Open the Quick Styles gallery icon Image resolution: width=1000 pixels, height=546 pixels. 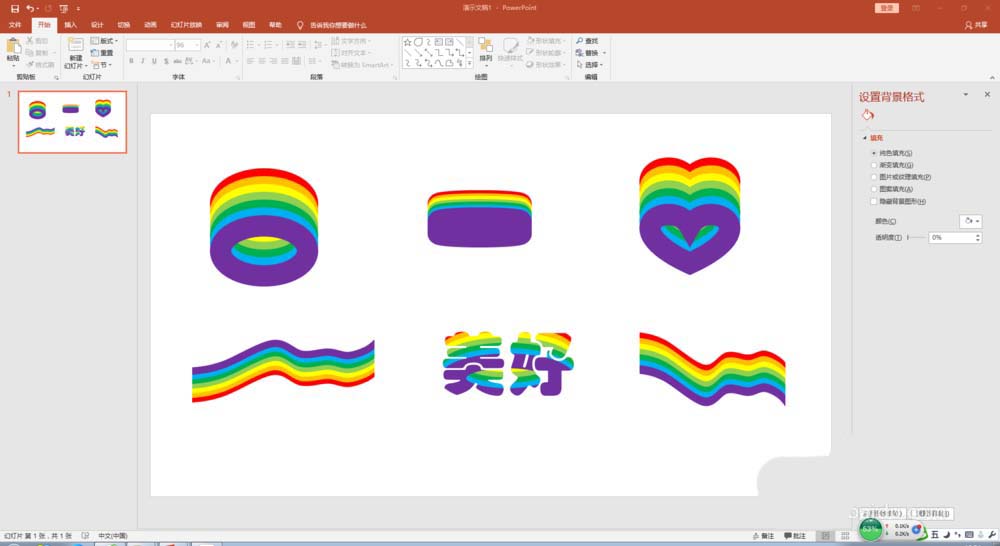(x=510, y=49)
